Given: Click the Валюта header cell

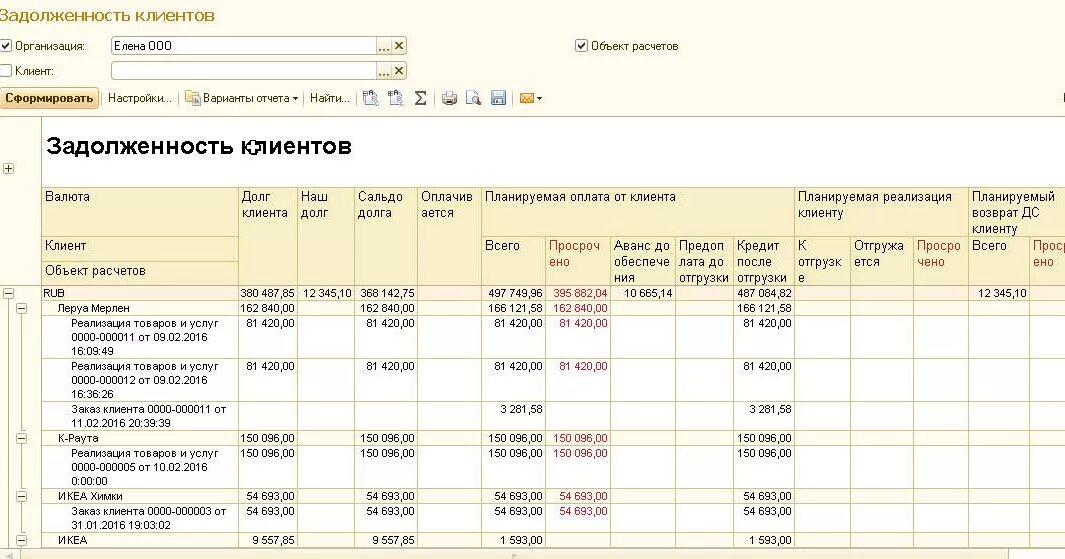Looking at the screenshot, I should 140,212.
